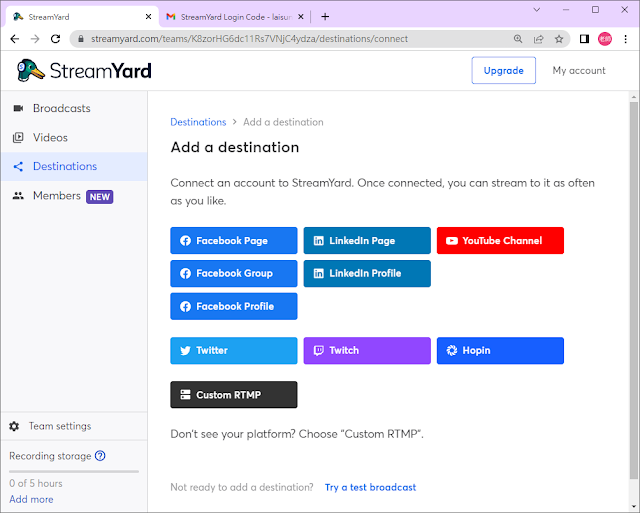Close the StreamYard browser tab

[x=148, y=17]
